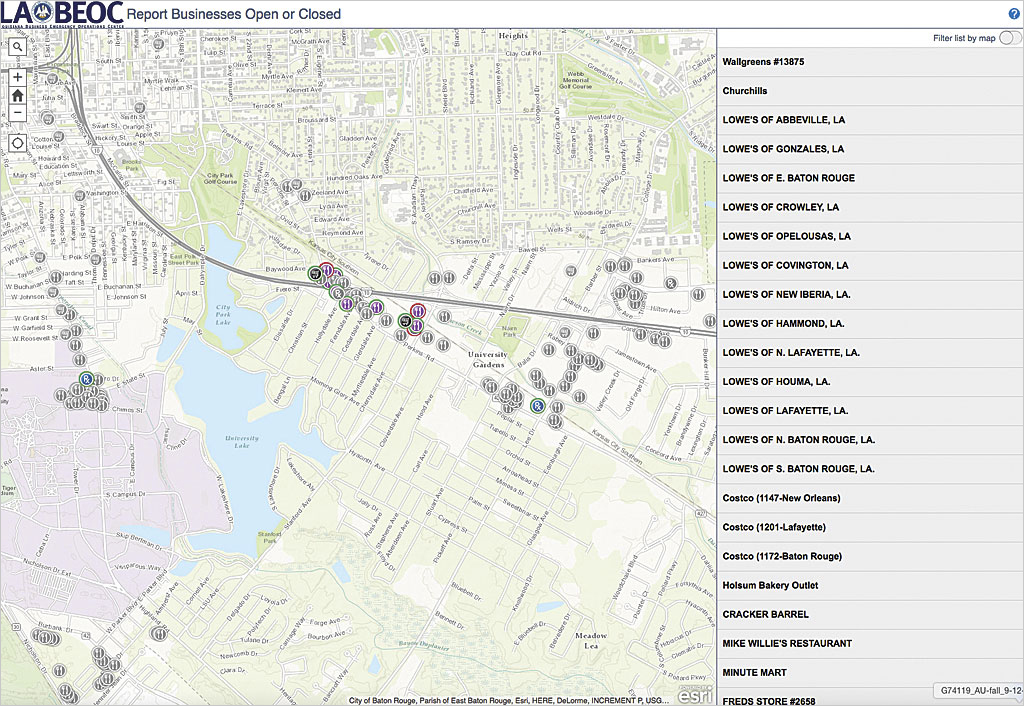Select LOWE'S OF NEW IBERIA, LA.

click(x=870, y=295)
